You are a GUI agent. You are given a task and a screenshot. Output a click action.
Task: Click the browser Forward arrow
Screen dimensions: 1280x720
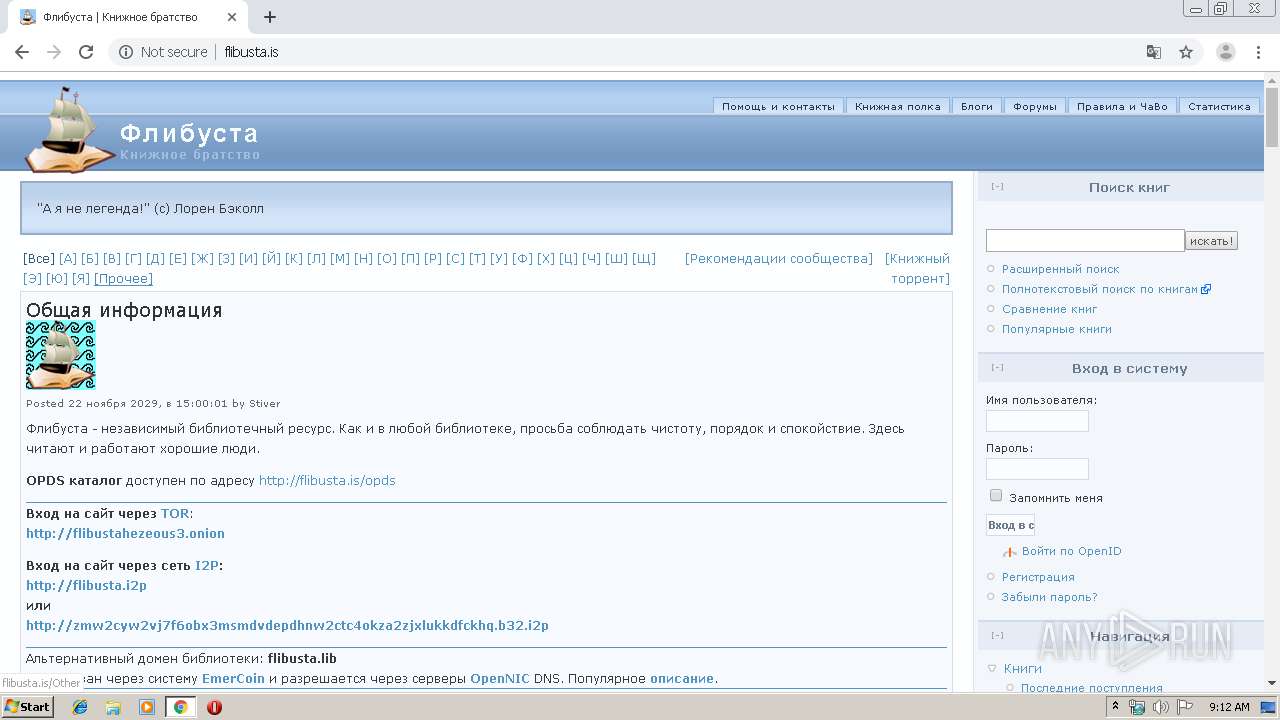pos(54,52)
